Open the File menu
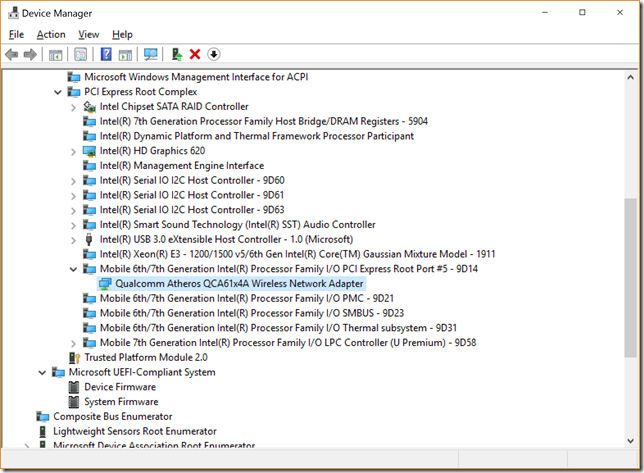 pyautogui.click(x=16, y=34)
